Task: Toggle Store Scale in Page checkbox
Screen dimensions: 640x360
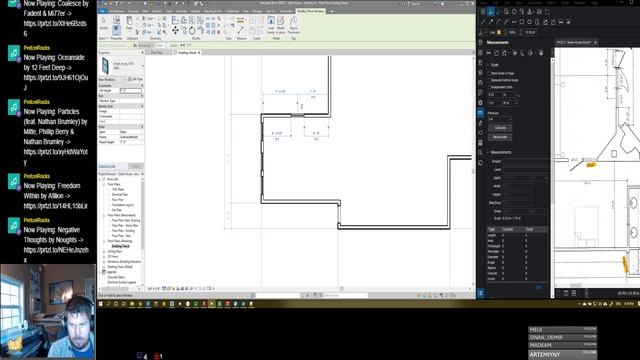Action: [x=489, y=73]
